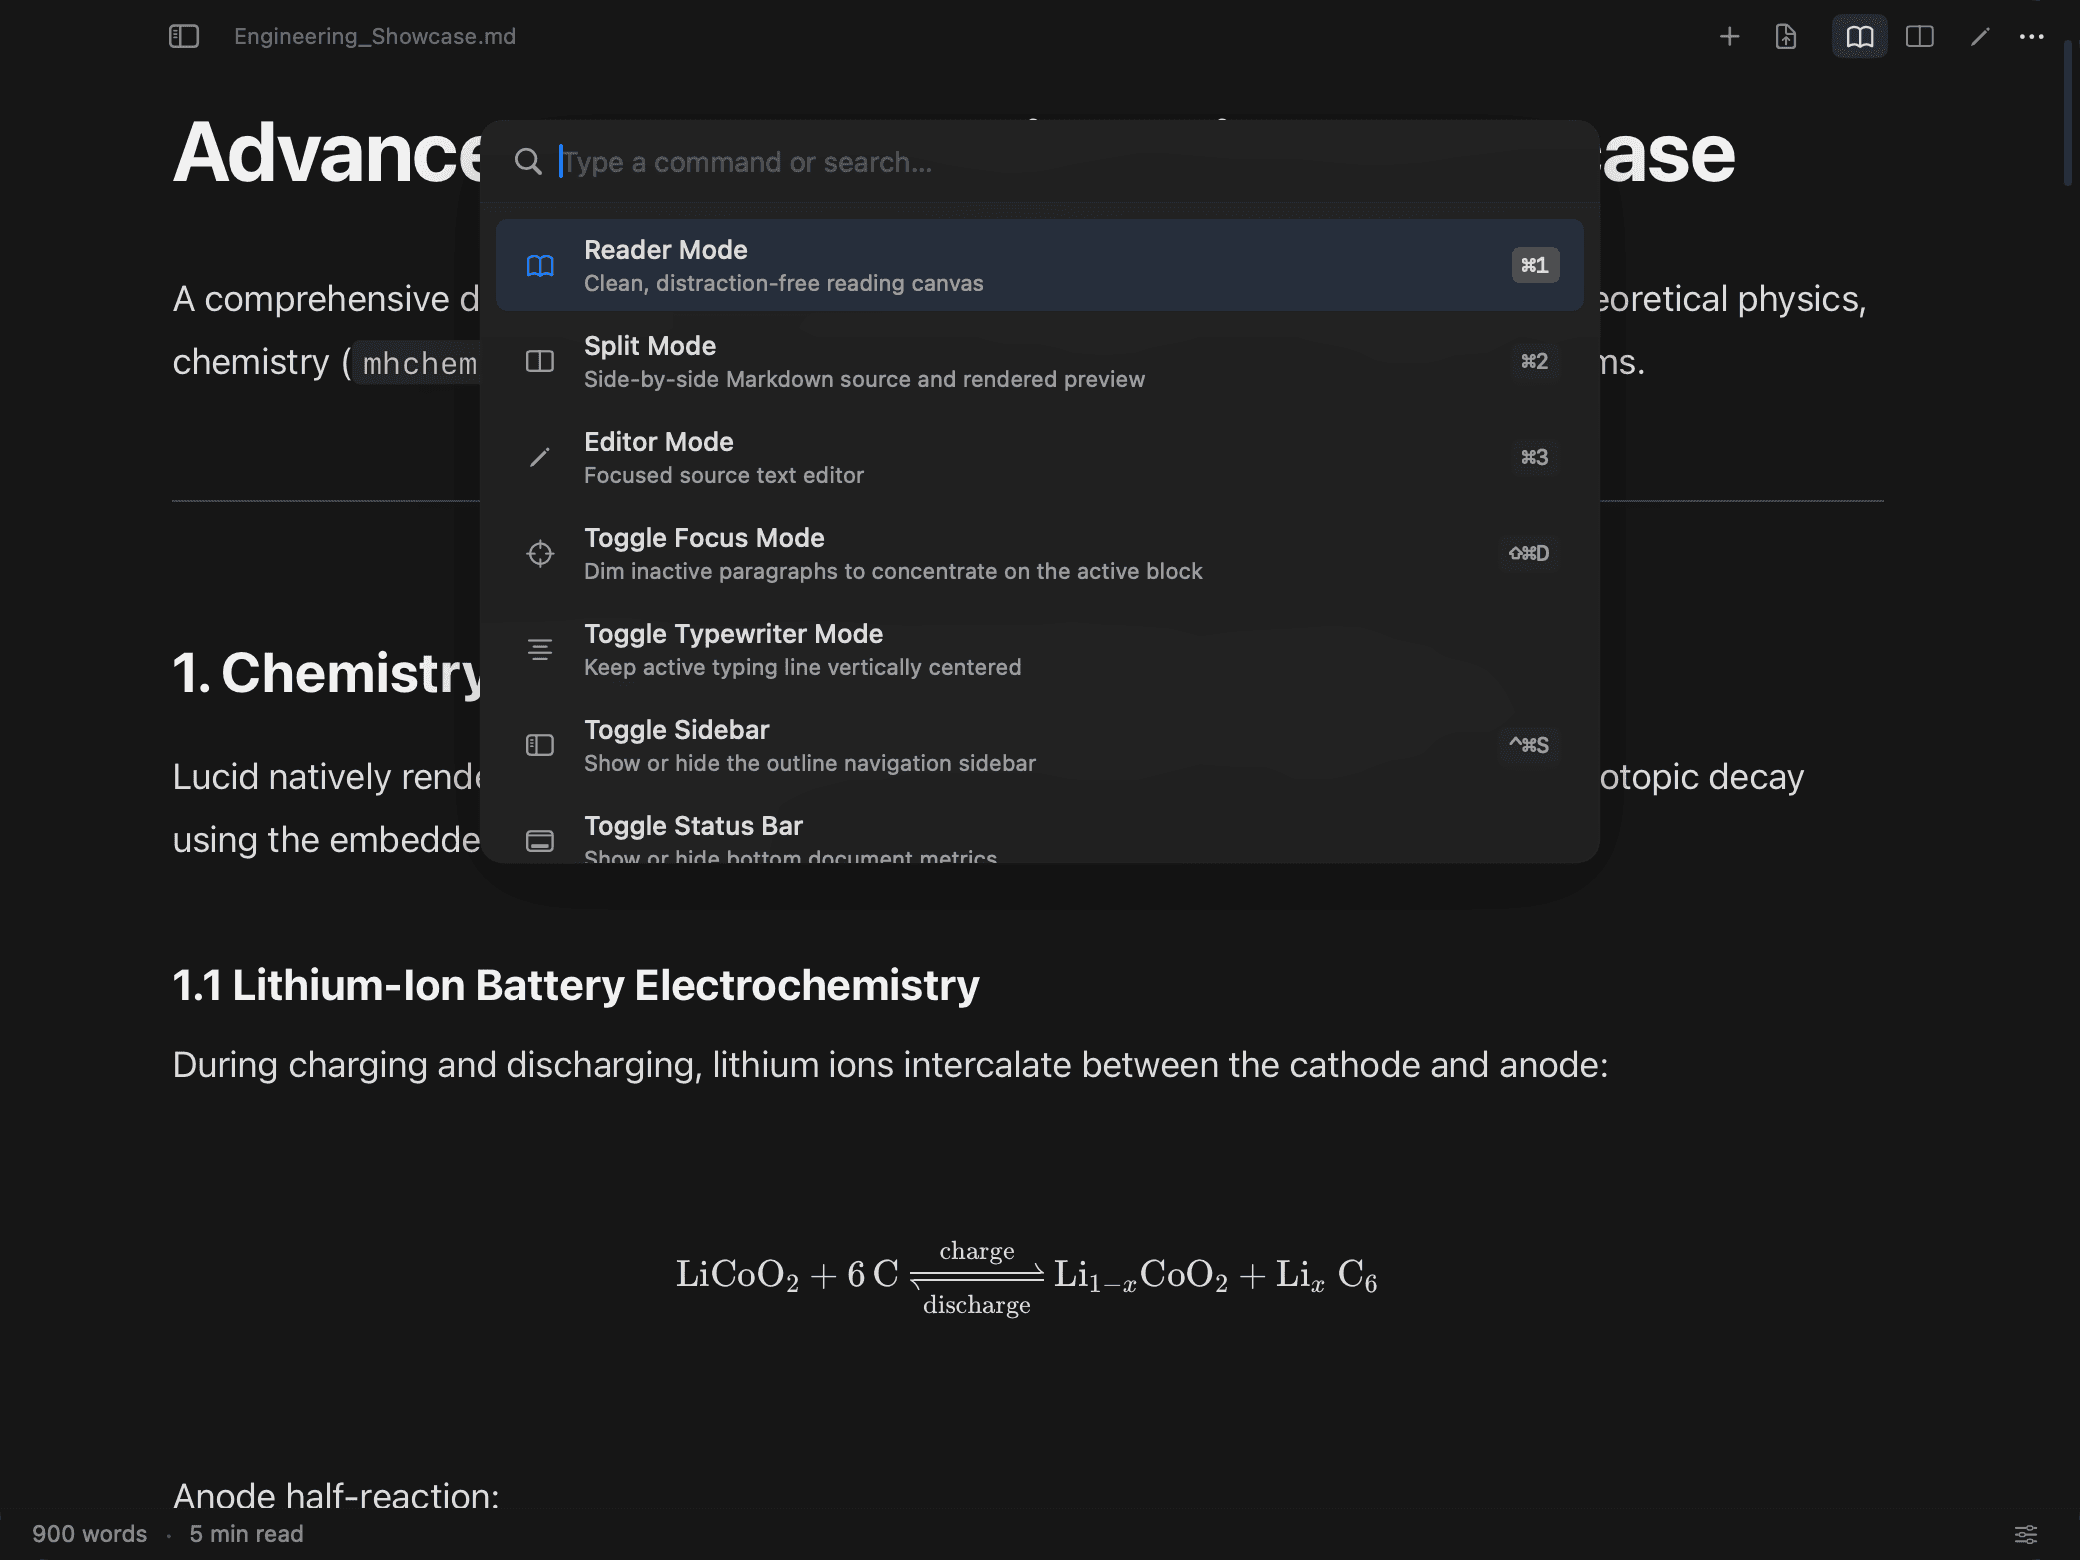The width and height of the screenshot is (2080, 1560).
Task: Click the 1.1 Lithium-Ion Battery Electrochemistry heading
Action: tap(576, 986)
